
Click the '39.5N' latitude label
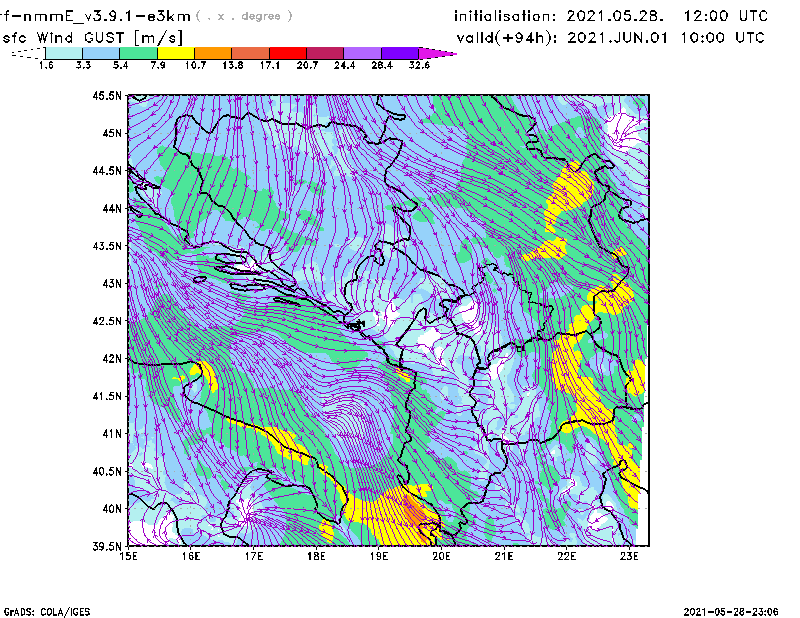107,547
